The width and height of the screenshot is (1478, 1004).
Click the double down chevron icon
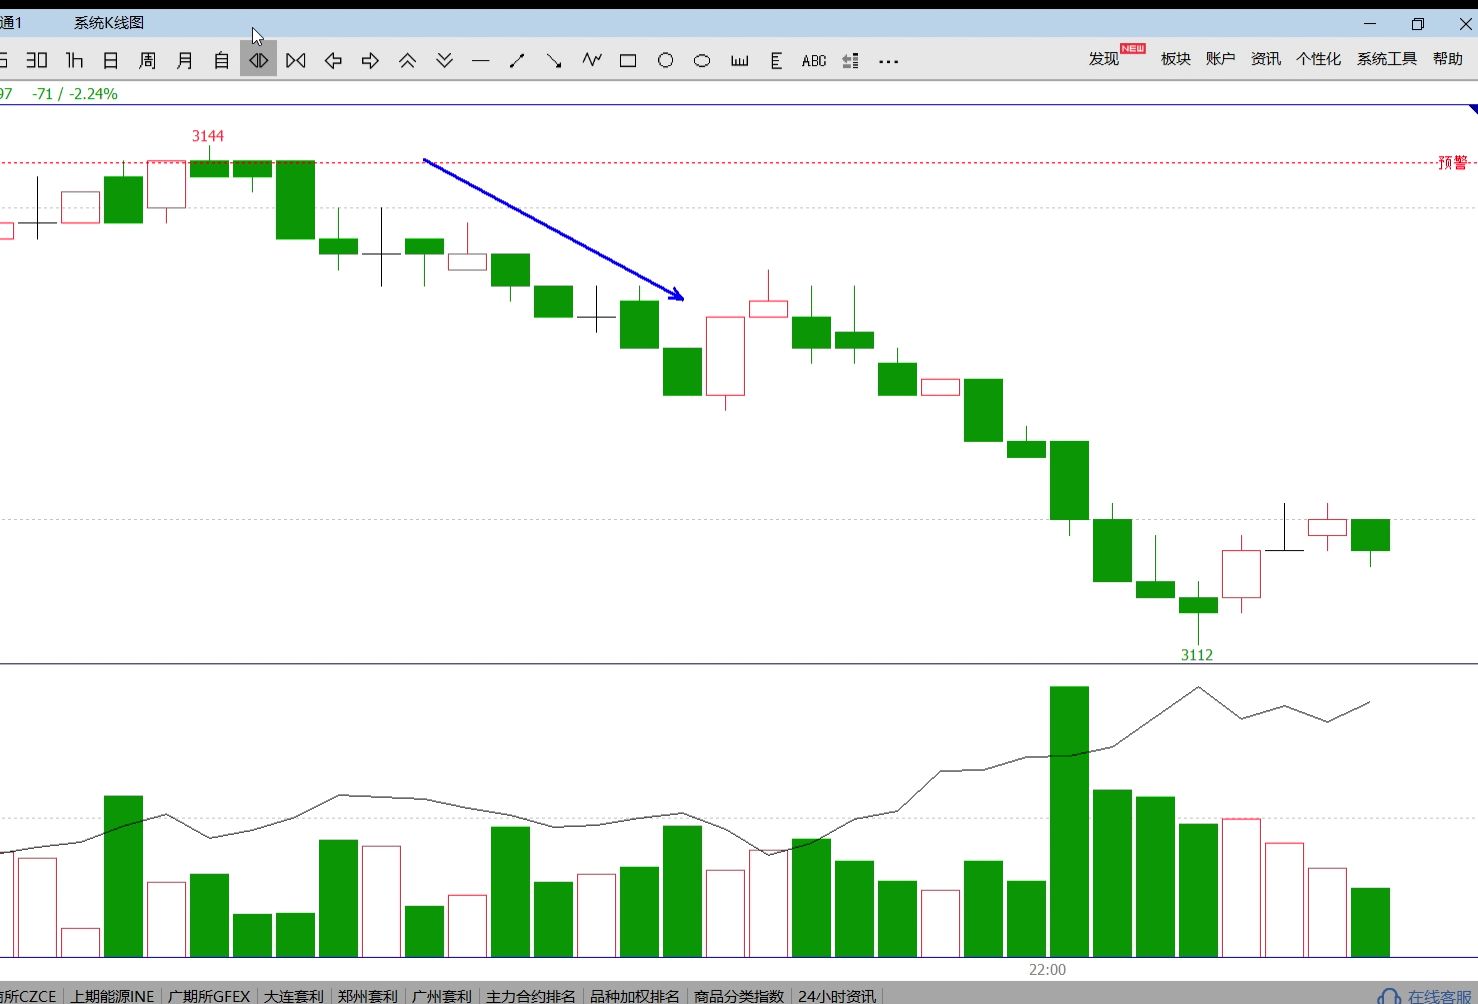pyautogui.click(x=444, y=61)
